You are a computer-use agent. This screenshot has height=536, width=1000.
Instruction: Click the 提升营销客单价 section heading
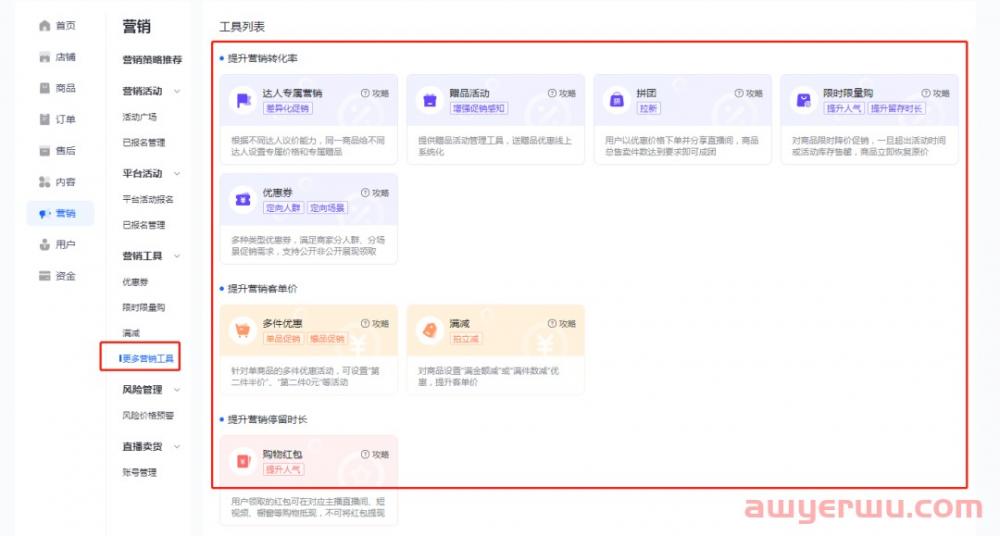(262, 288)
